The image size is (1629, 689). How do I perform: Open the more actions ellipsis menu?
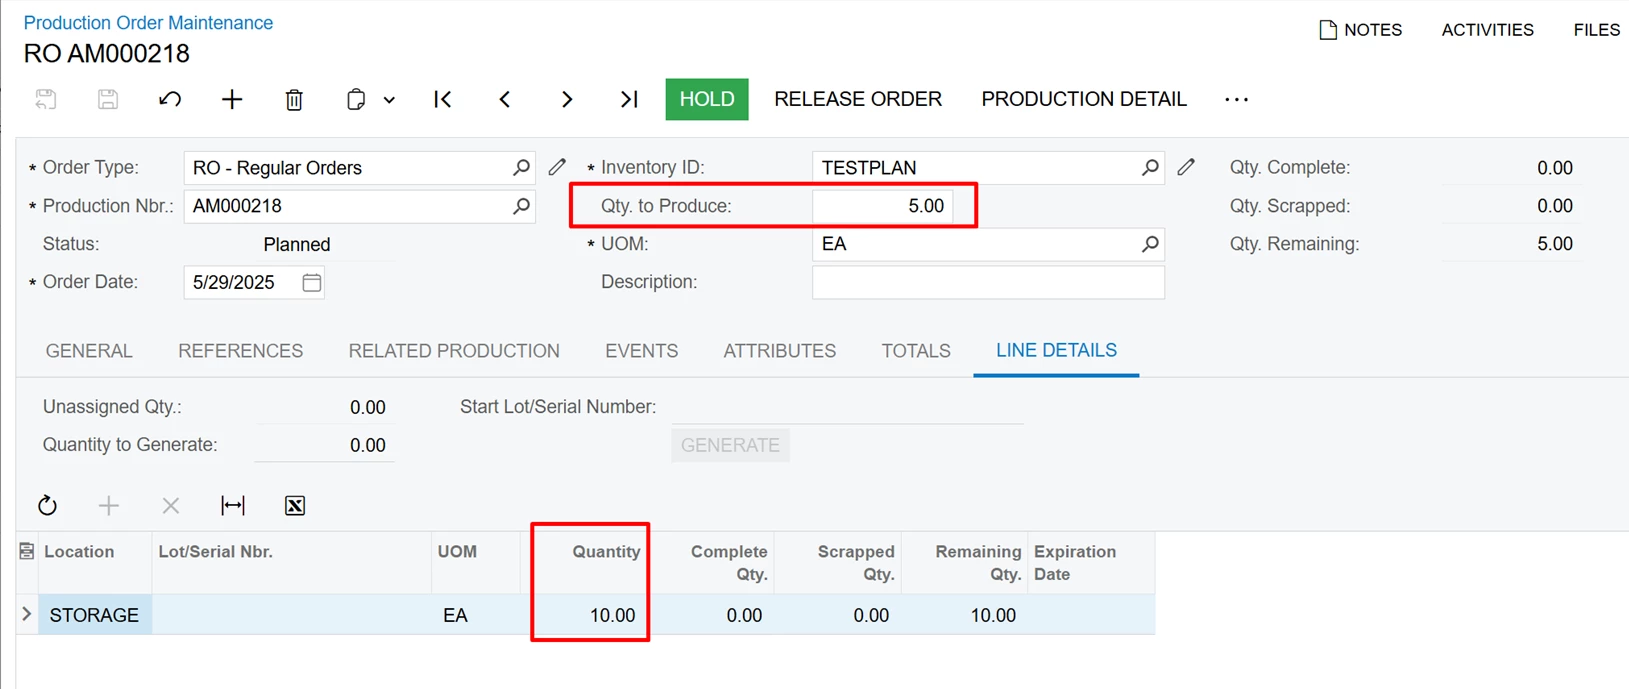tap(1236, 99)
